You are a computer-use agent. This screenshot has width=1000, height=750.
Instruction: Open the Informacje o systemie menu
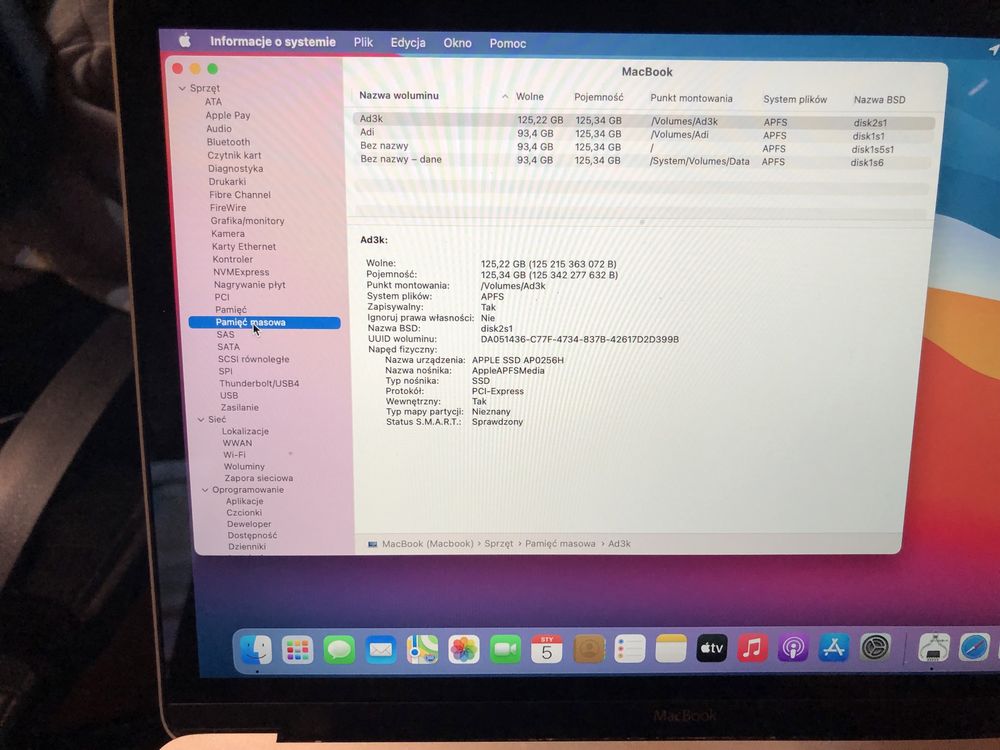click(x=273, y=42)
